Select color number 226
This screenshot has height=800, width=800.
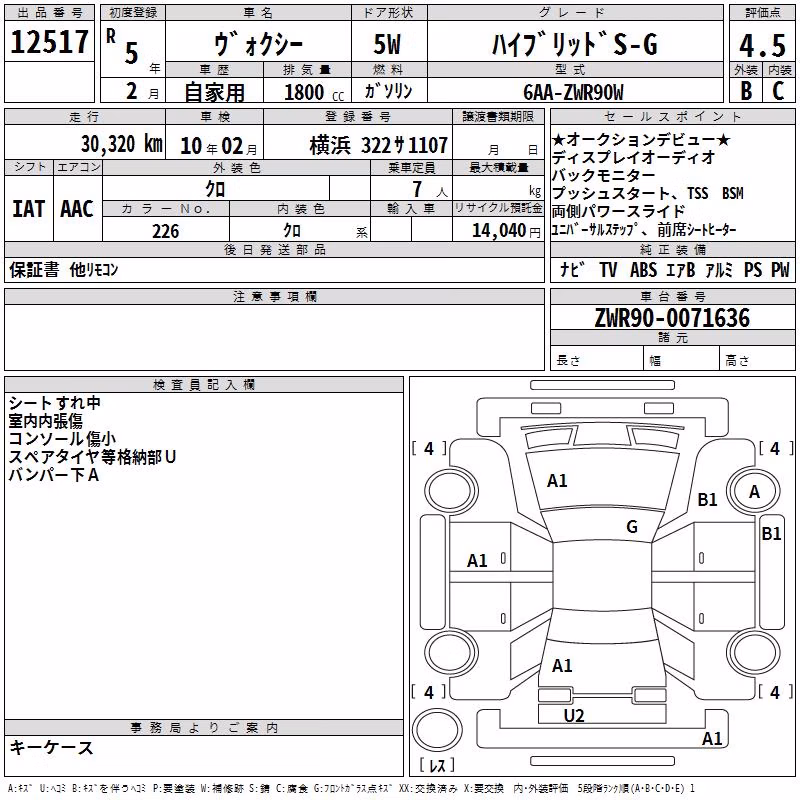tap(165, 231)
